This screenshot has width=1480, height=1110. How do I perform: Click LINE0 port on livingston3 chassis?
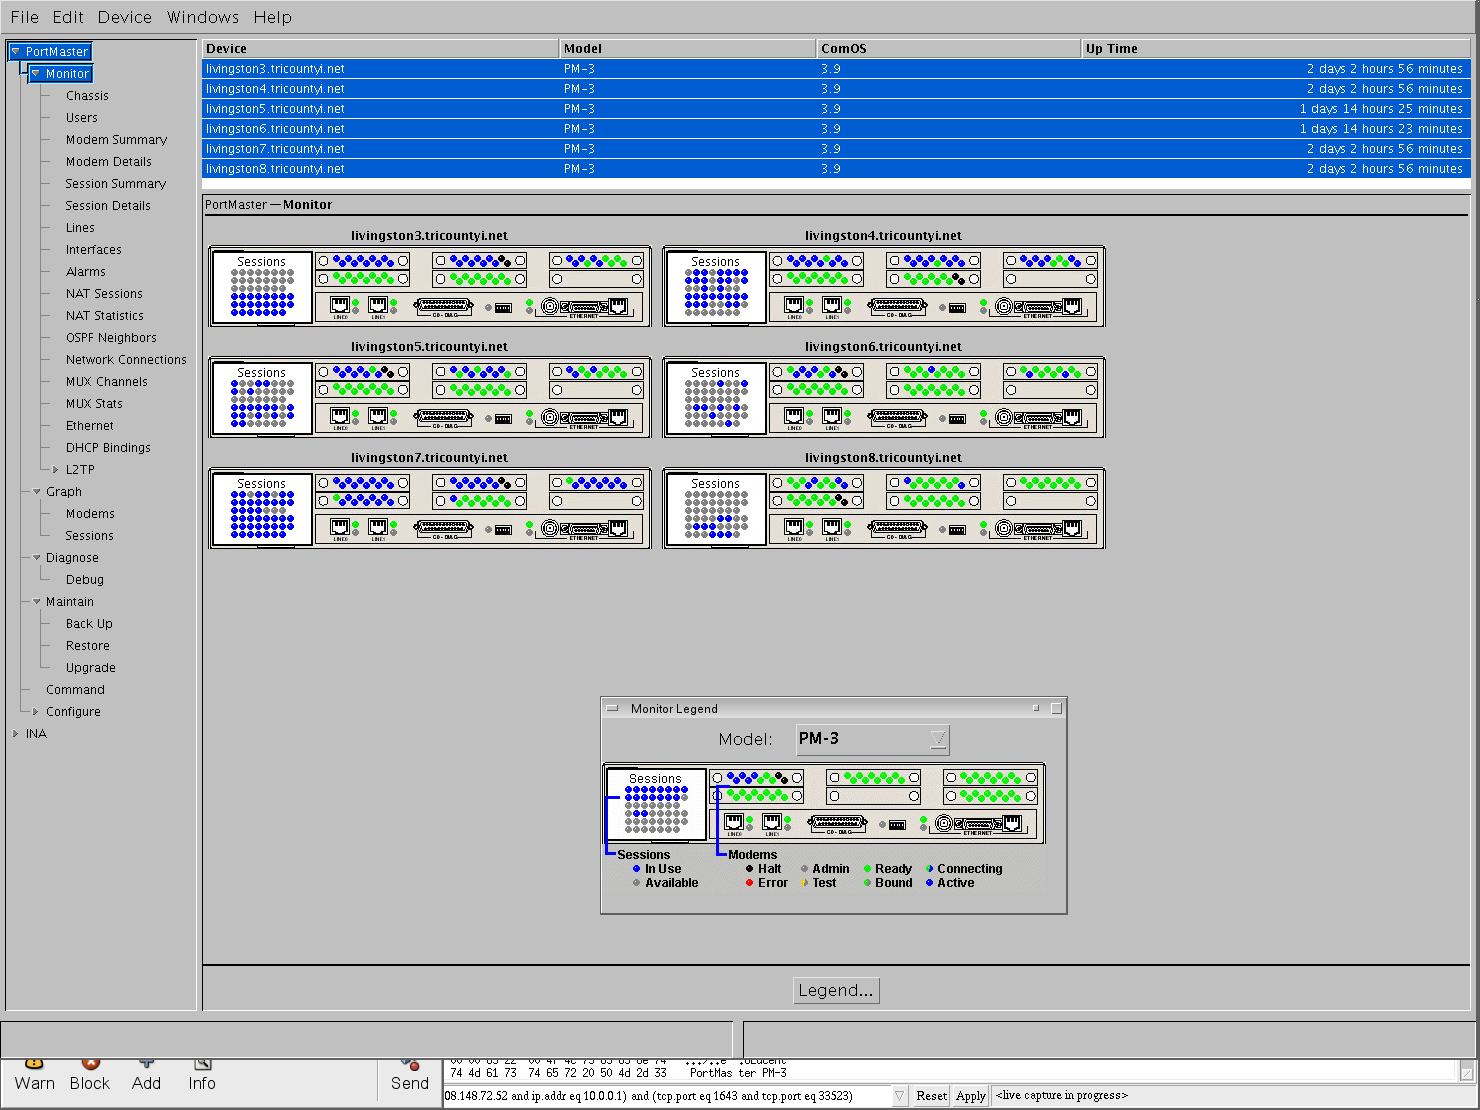pyautogui.click(x=340, y=305)
